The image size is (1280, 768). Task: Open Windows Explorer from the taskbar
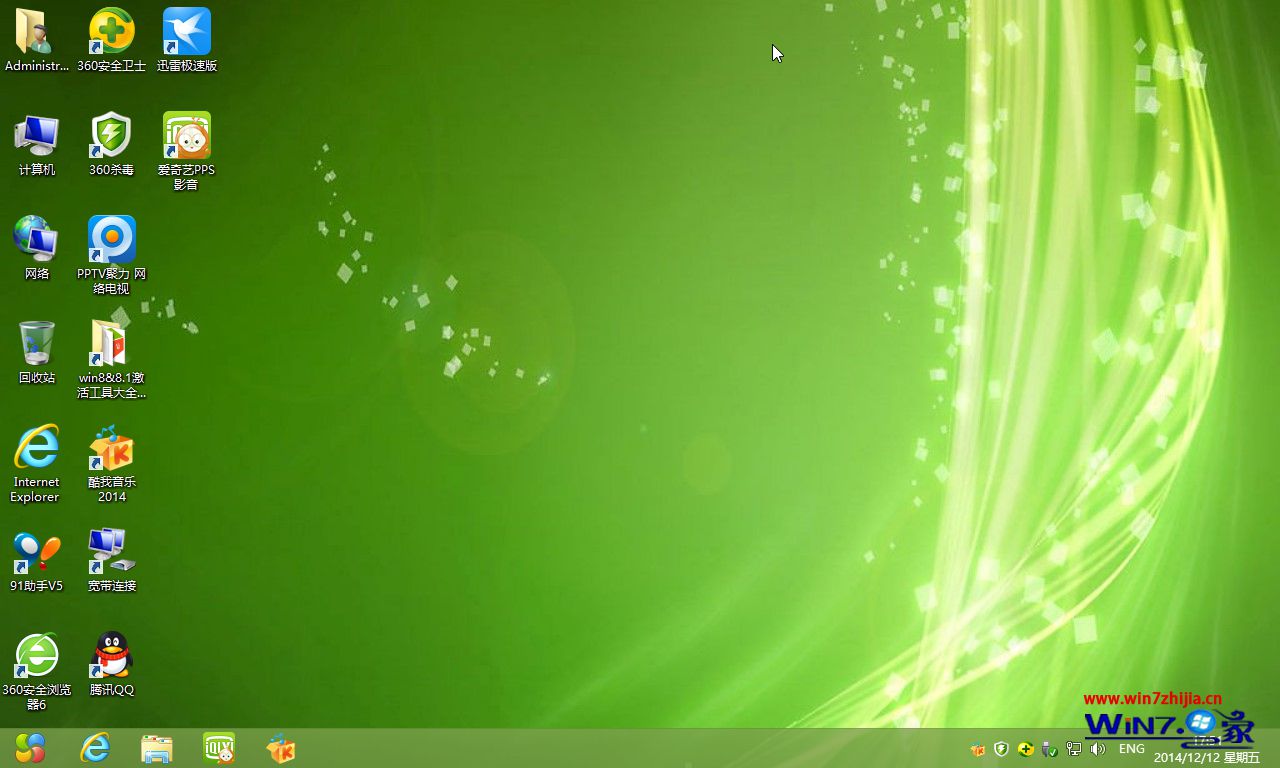click(156, 747)
